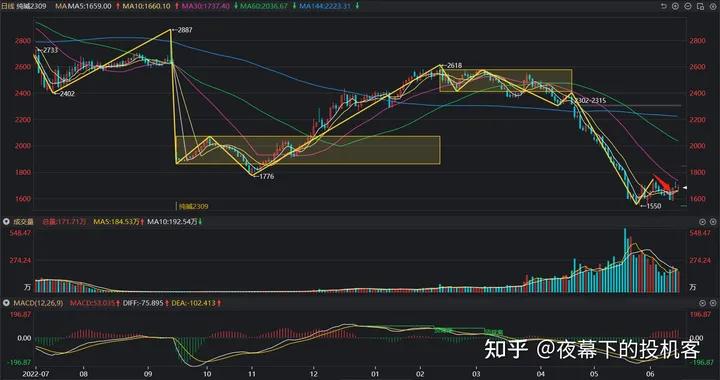Viewport: 720px width, 380px height.
Task: Click the 12 month on time axis
Action: pos(313,375)
